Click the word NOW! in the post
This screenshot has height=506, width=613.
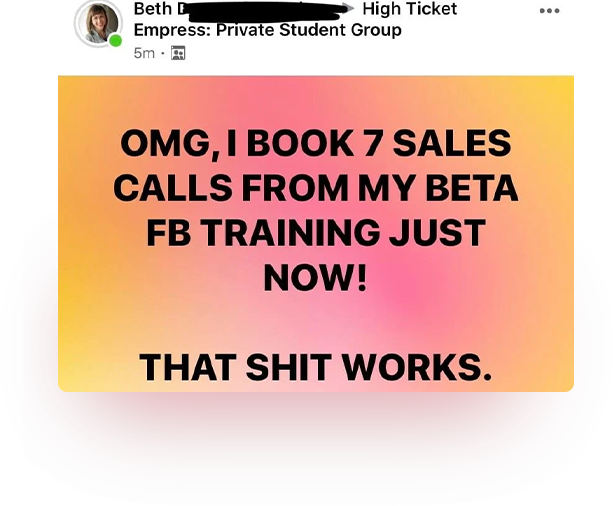point(315,278)
